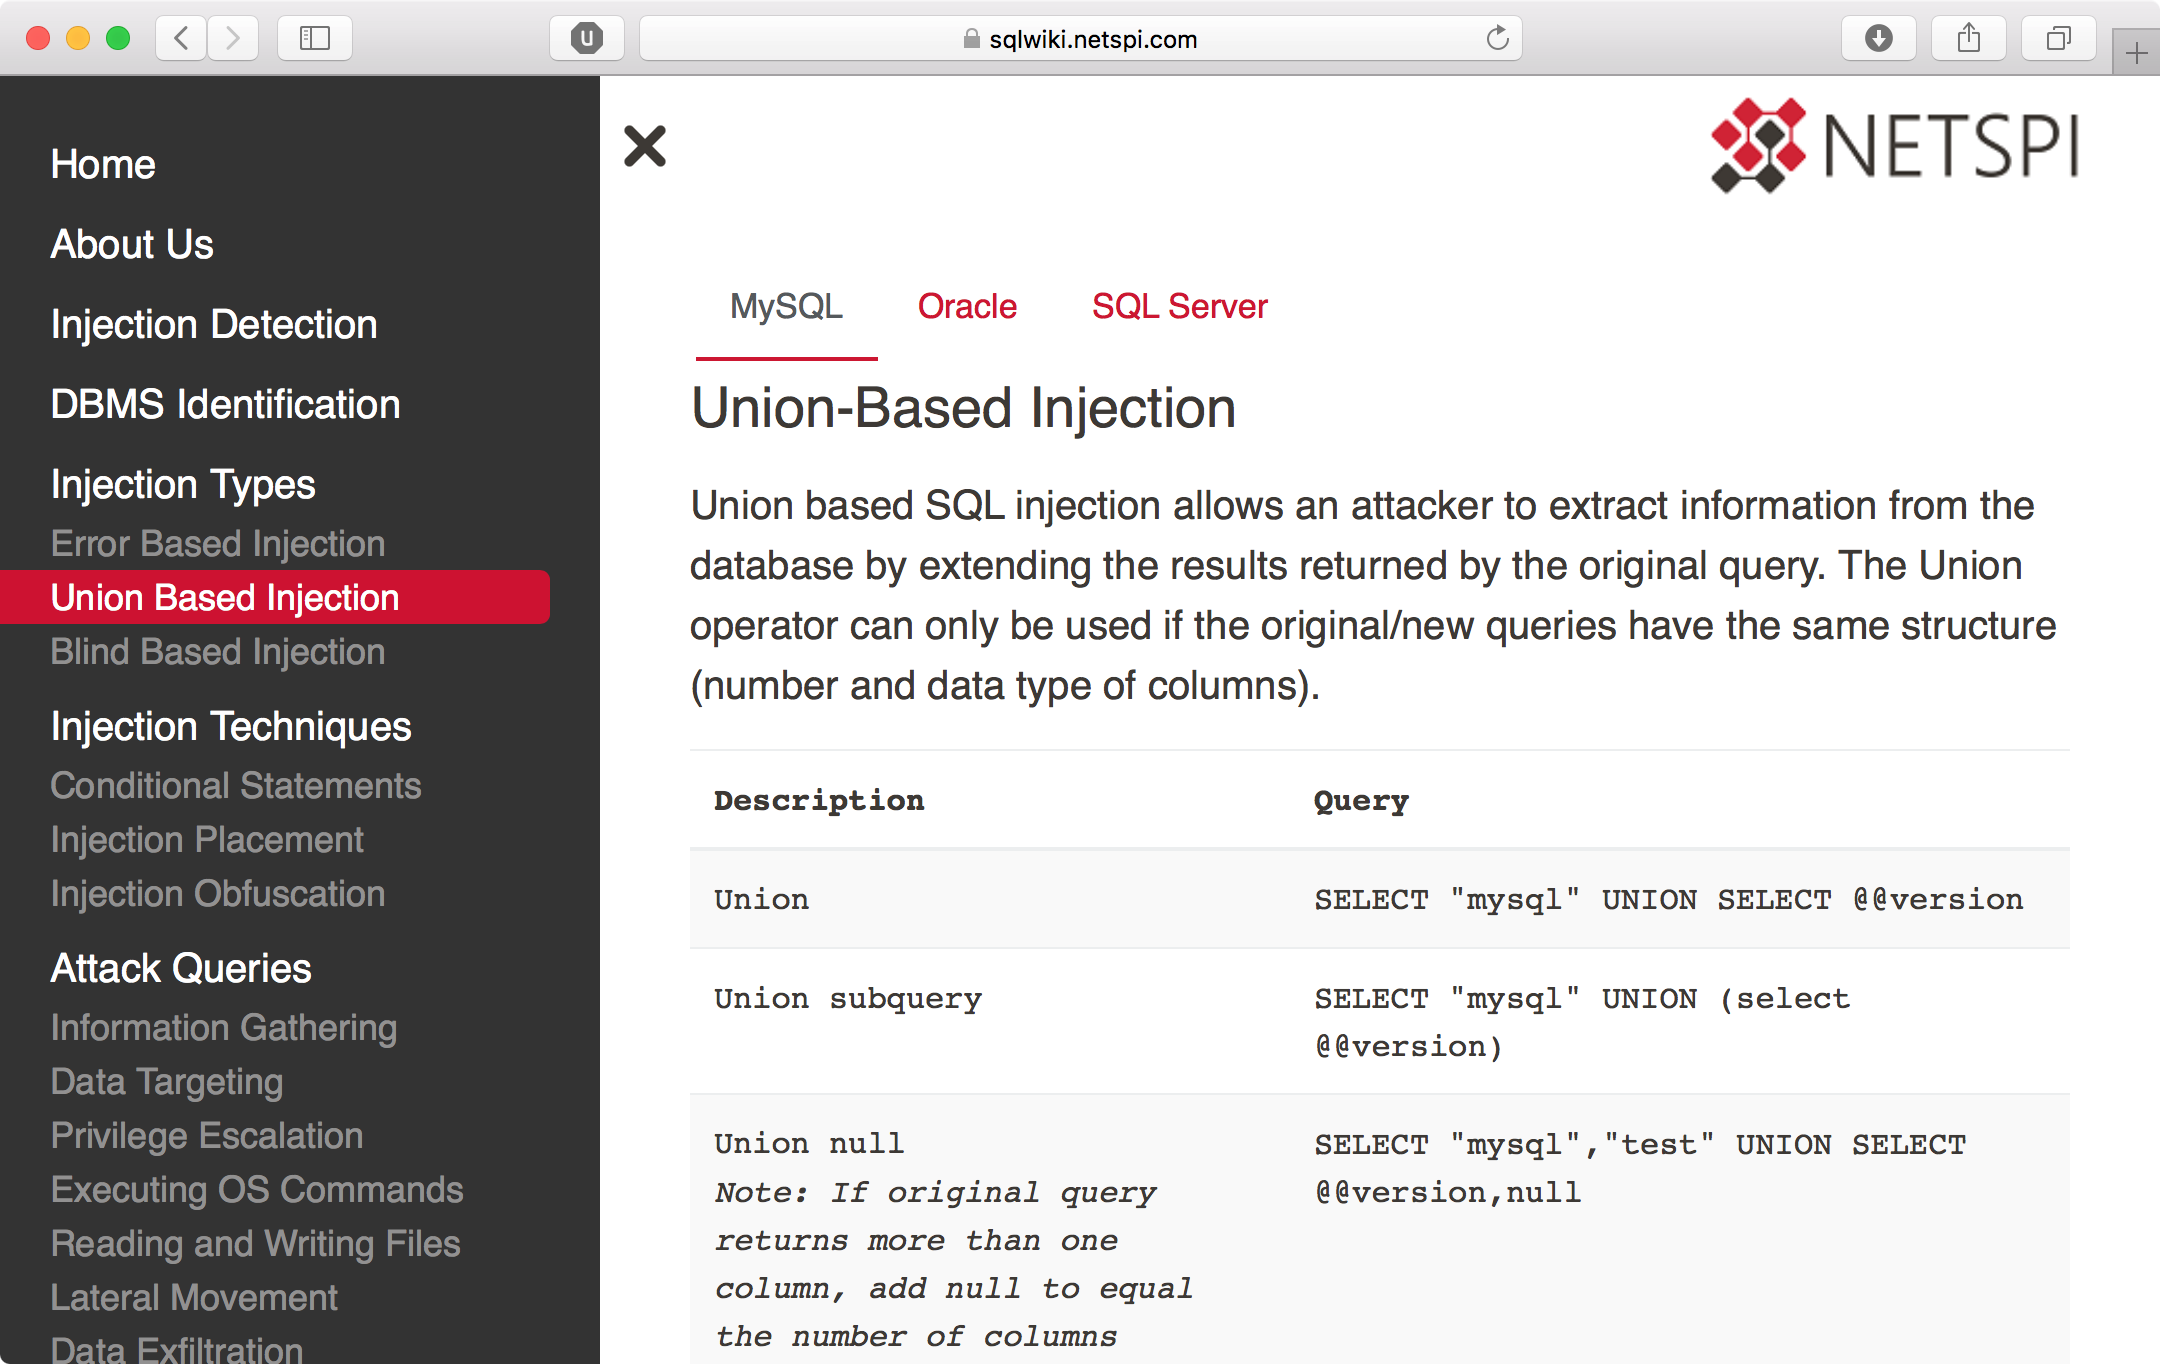2160x1364 pixels.
Task: Open the About Us page
Action: (x=132, y=244)
